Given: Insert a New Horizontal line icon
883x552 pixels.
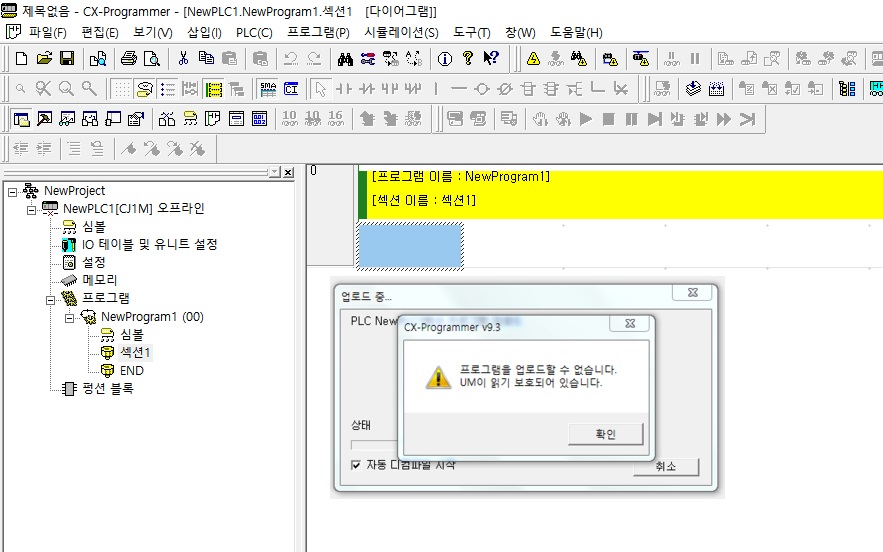Looking at the screenshot, I should click(x=459, y=89).
